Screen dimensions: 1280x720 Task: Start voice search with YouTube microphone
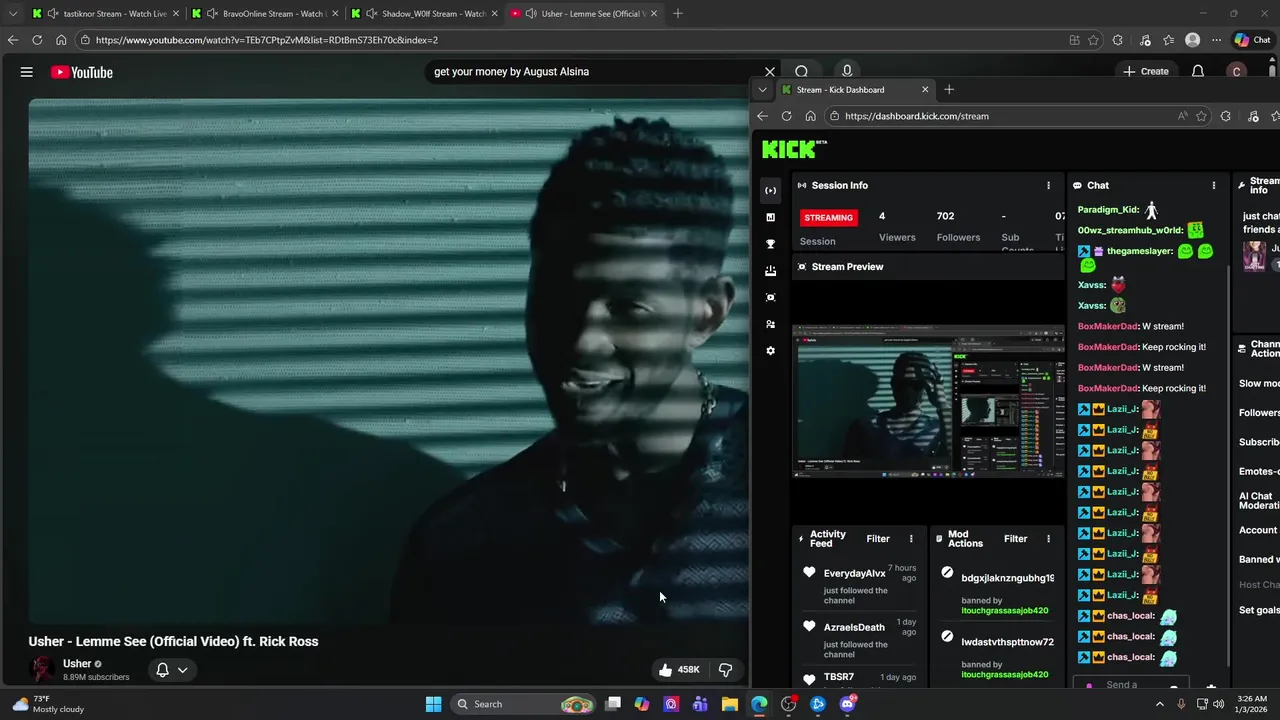tap(847, 72)
